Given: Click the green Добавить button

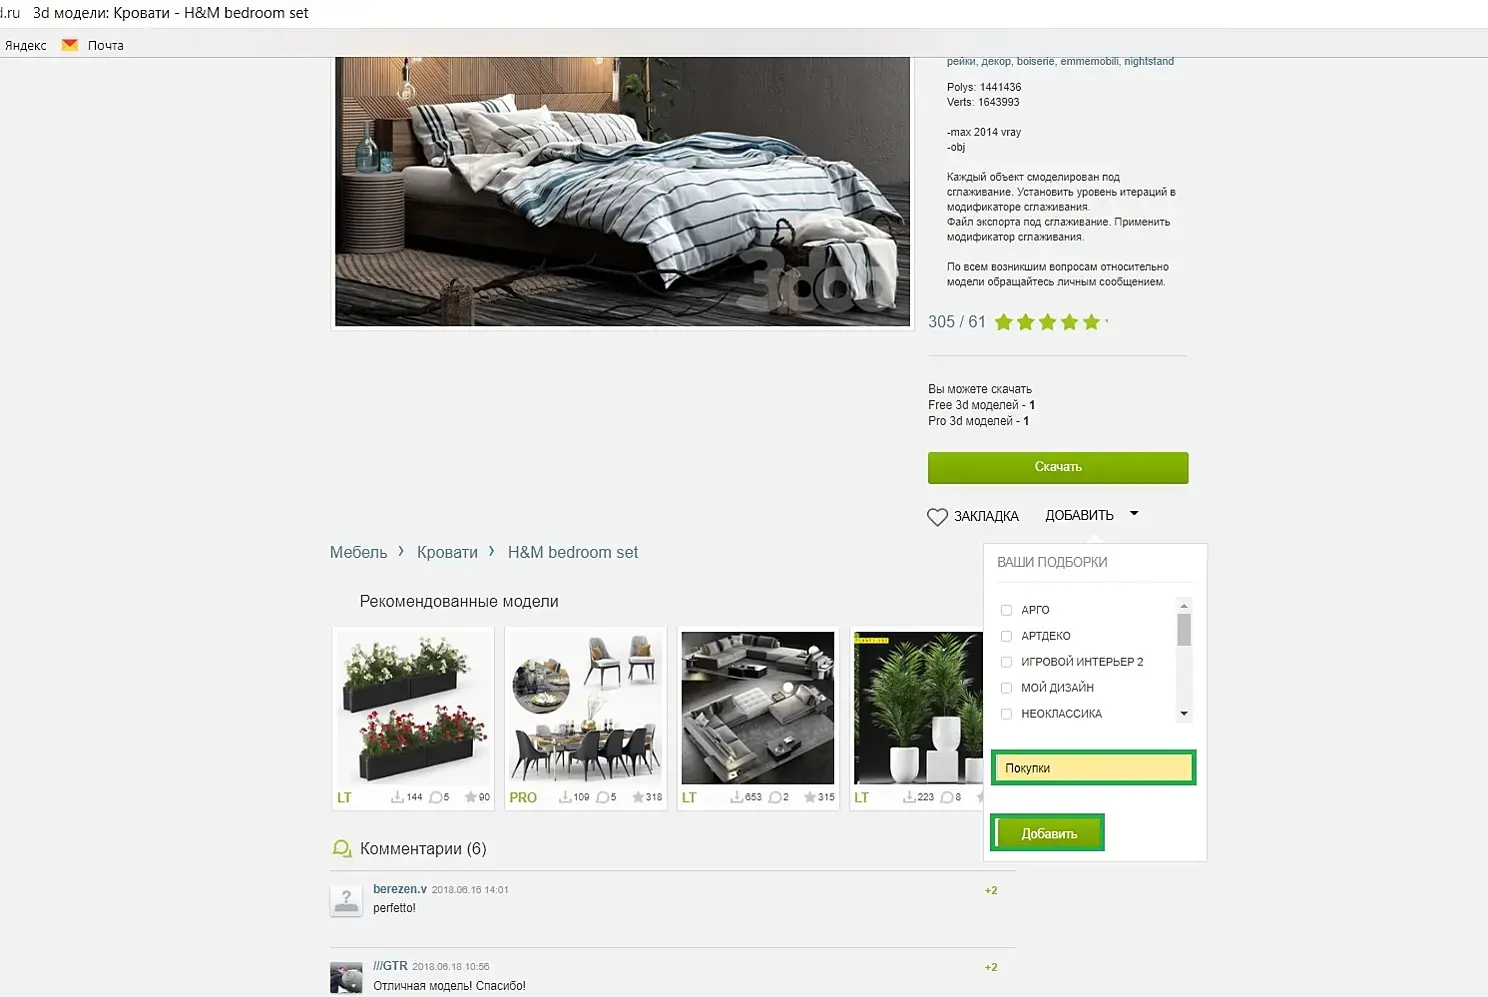Looking at the screenshot, I should tap(1048, 833).
